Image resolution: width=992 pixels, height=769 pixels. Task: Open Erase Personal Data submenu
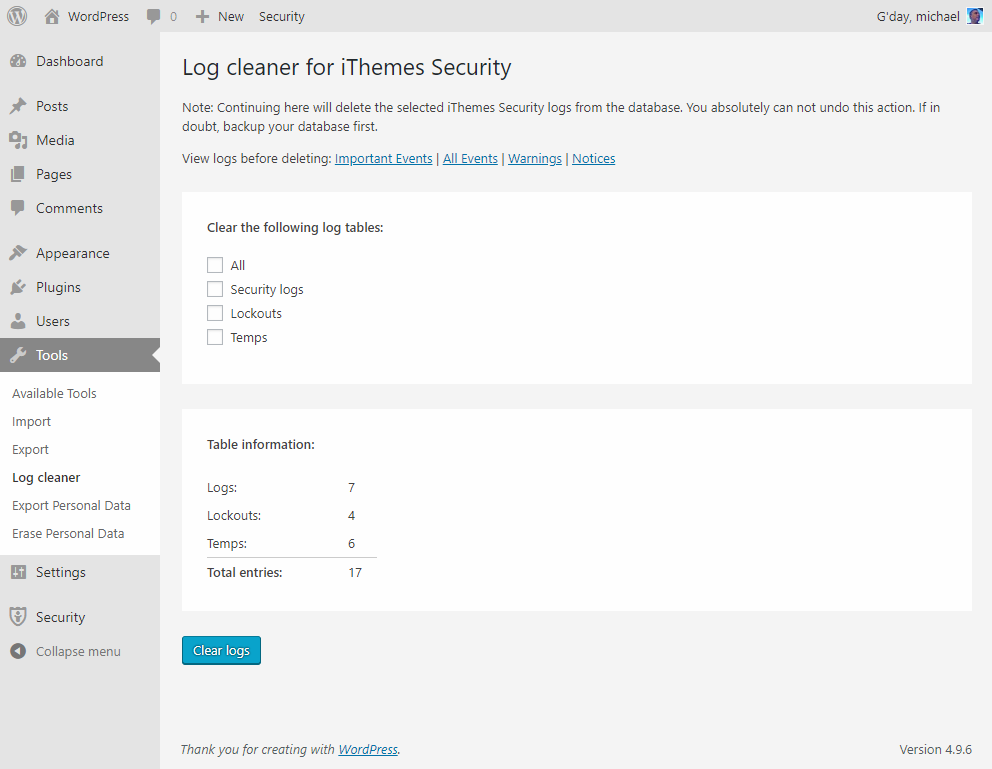coord(68,534)
